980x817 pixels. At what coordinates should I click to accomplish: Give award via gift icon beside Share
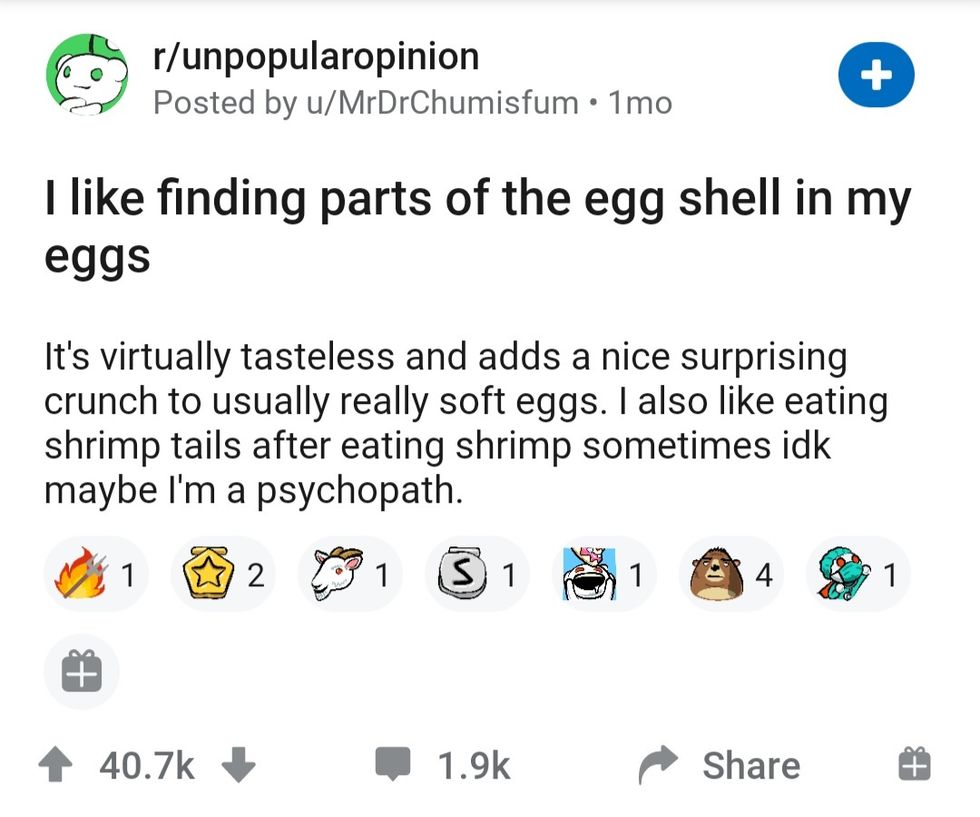tap(914, 765)
